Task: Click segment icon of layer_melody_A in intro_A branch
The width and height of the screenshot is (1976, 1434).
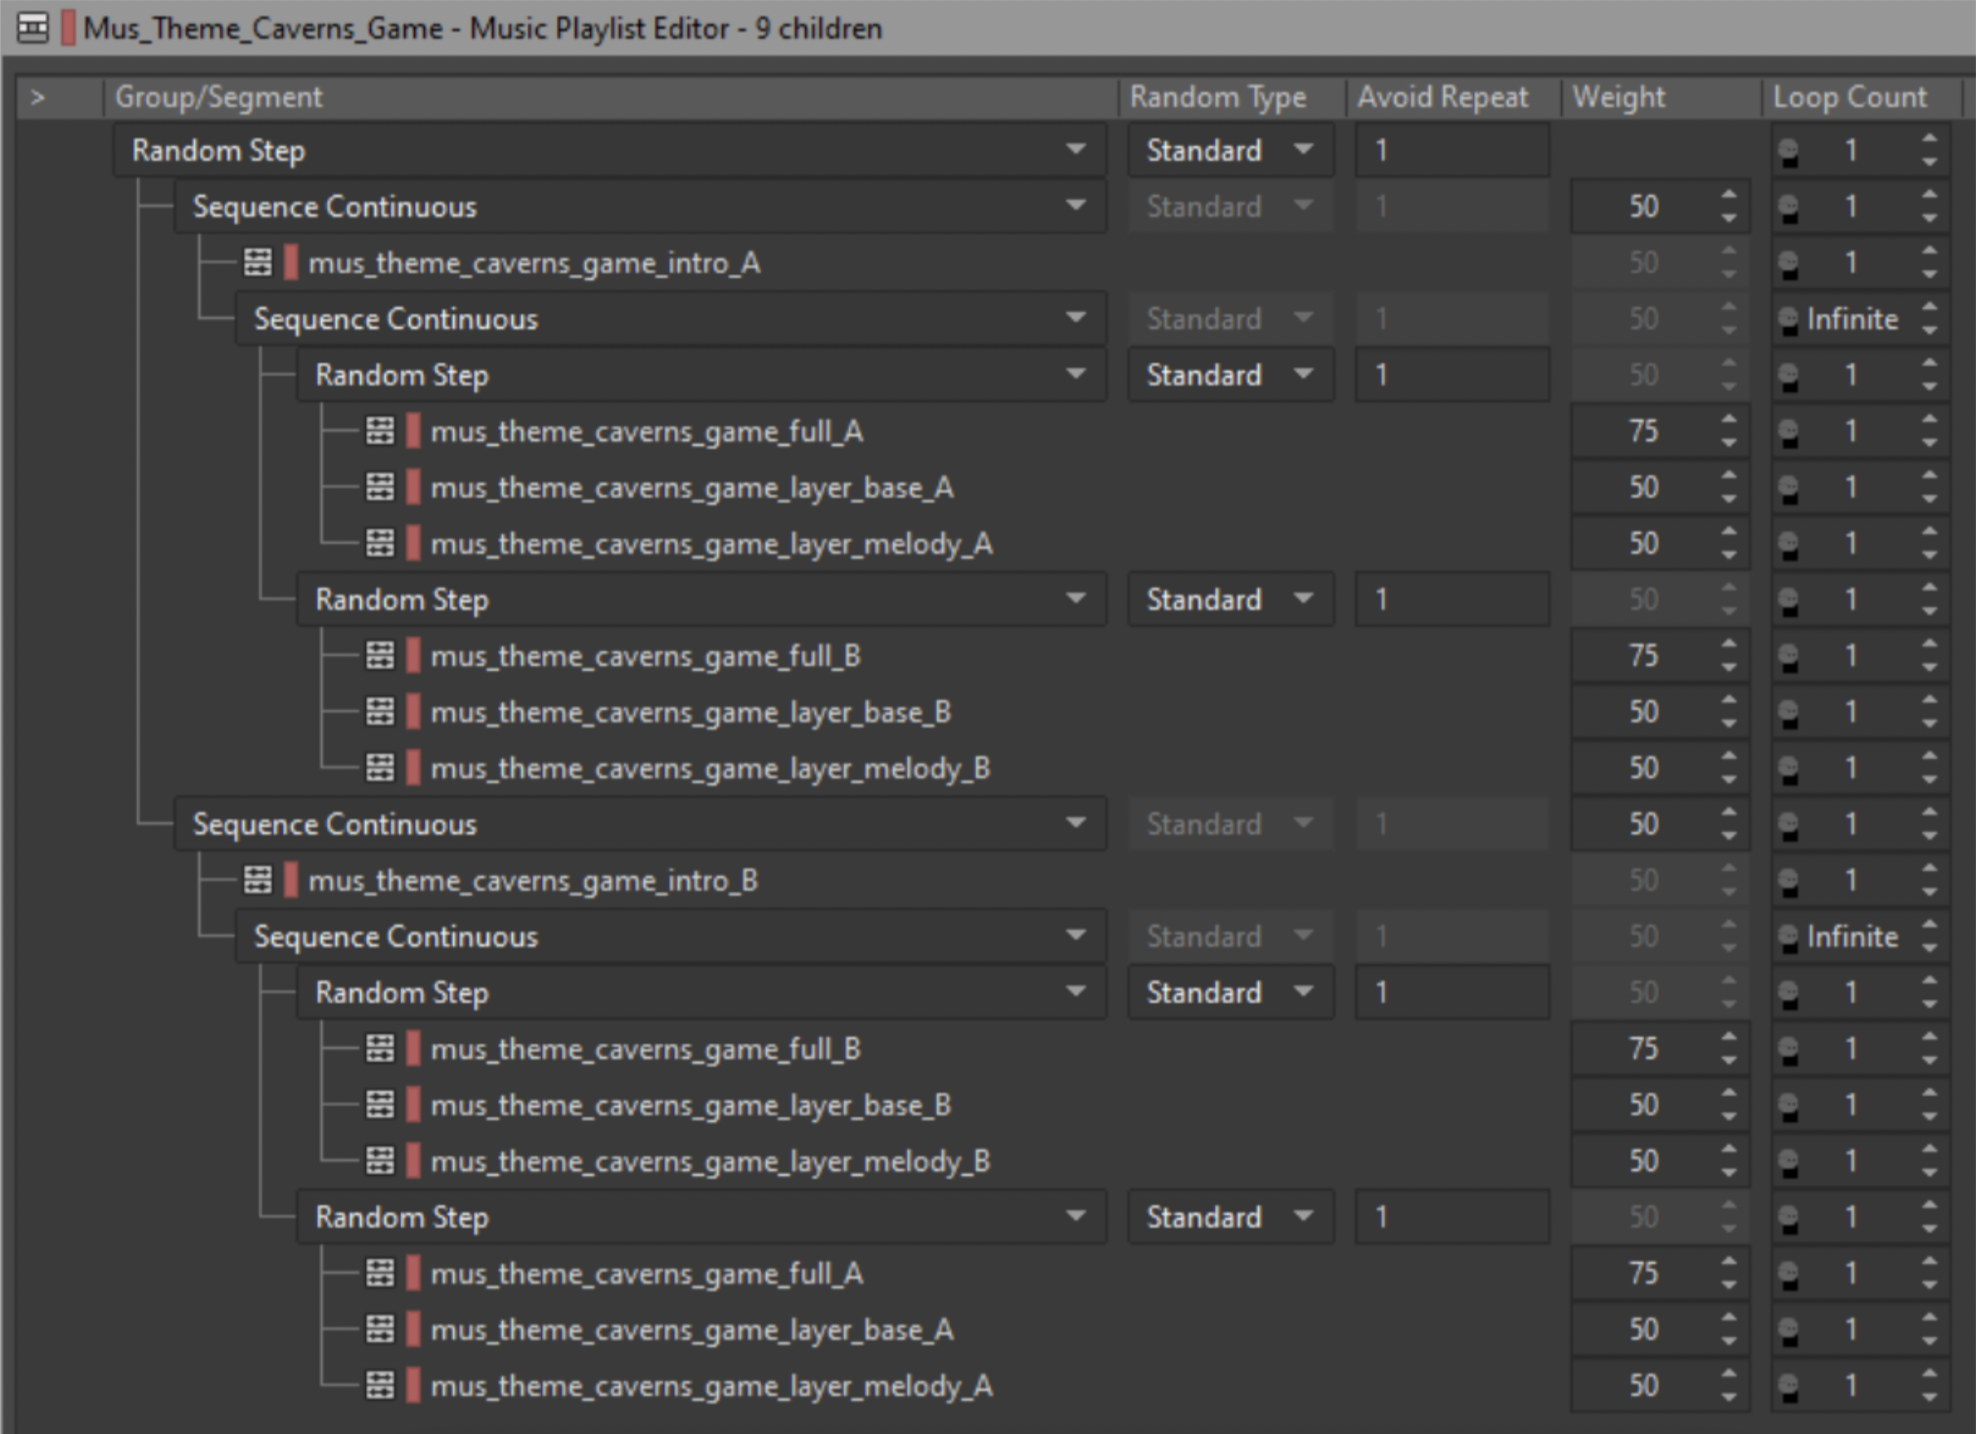Action: click(380, 543)
